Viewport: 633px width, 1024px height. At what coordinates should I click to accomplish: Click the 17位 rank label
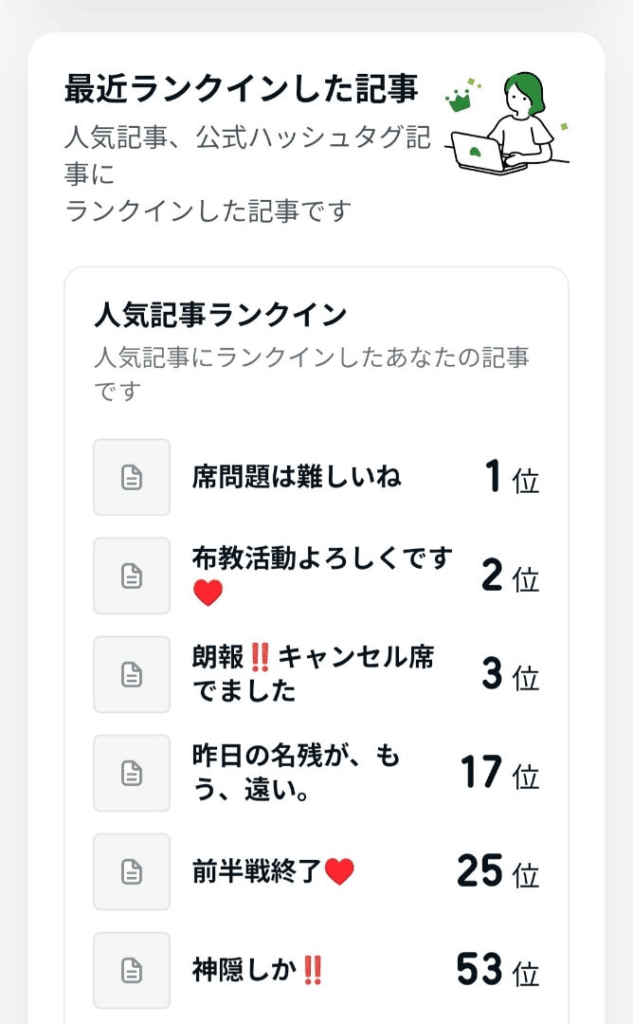[500, 774]
